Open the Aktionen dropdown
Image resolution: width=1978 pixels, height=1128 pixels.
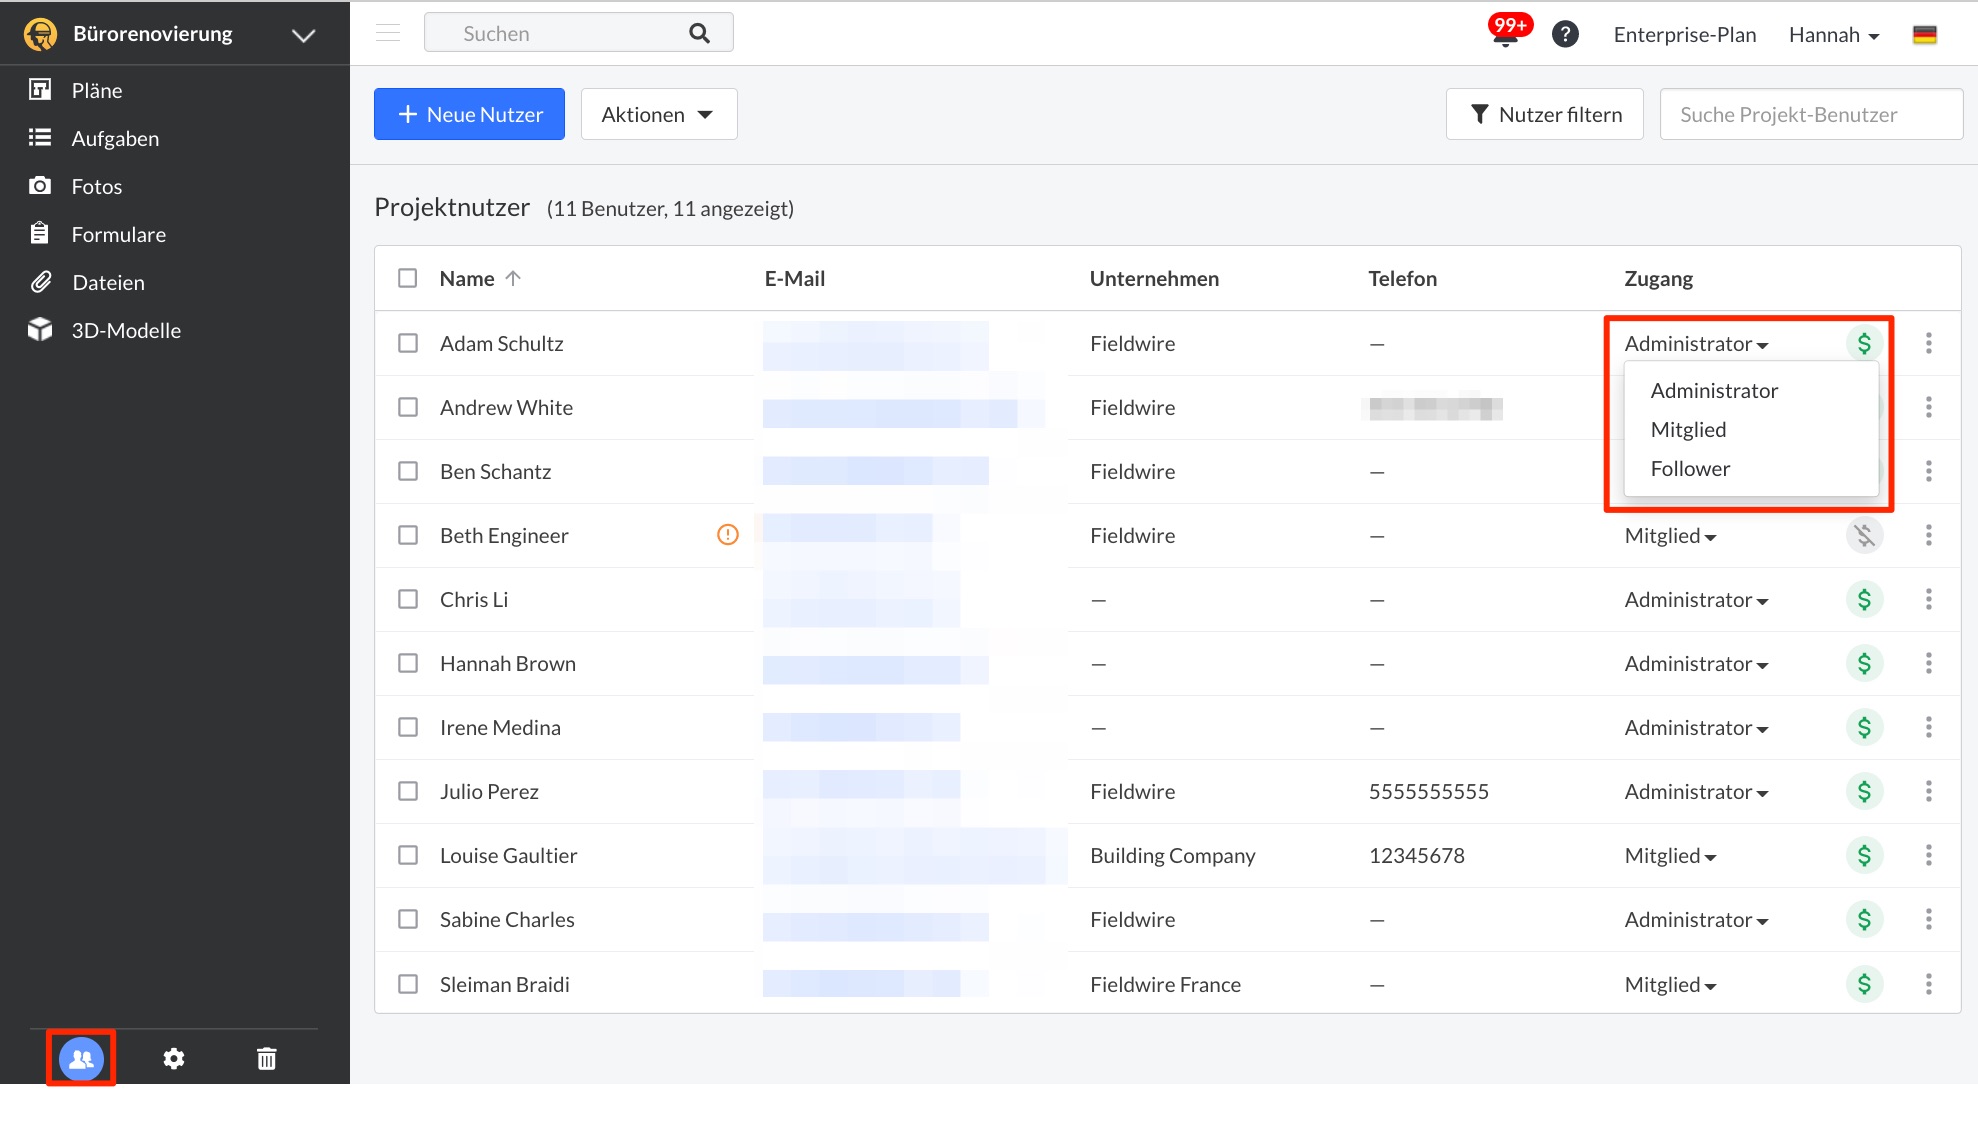(659, 114)
